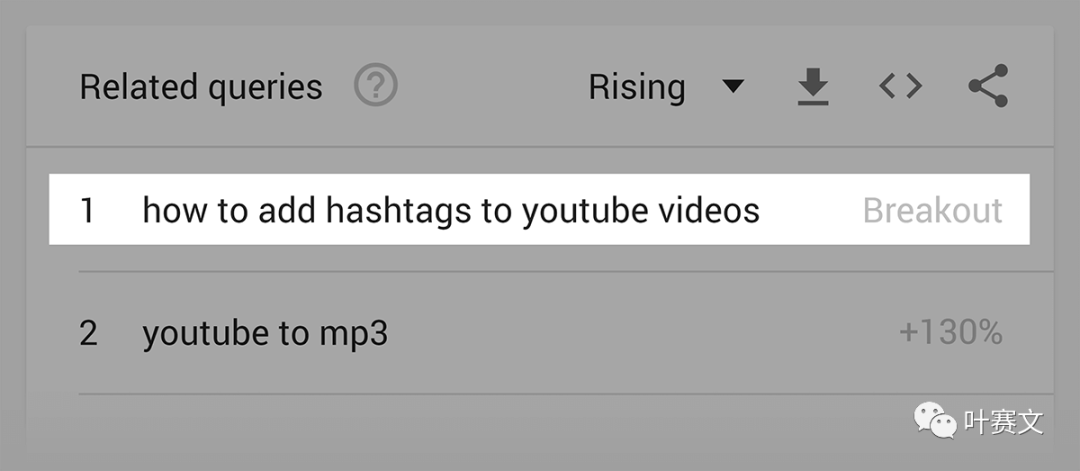Image resolution: width=1080 pixels, height=471 pixels.
Task: Click the Related queries heading
Action: 201,87
